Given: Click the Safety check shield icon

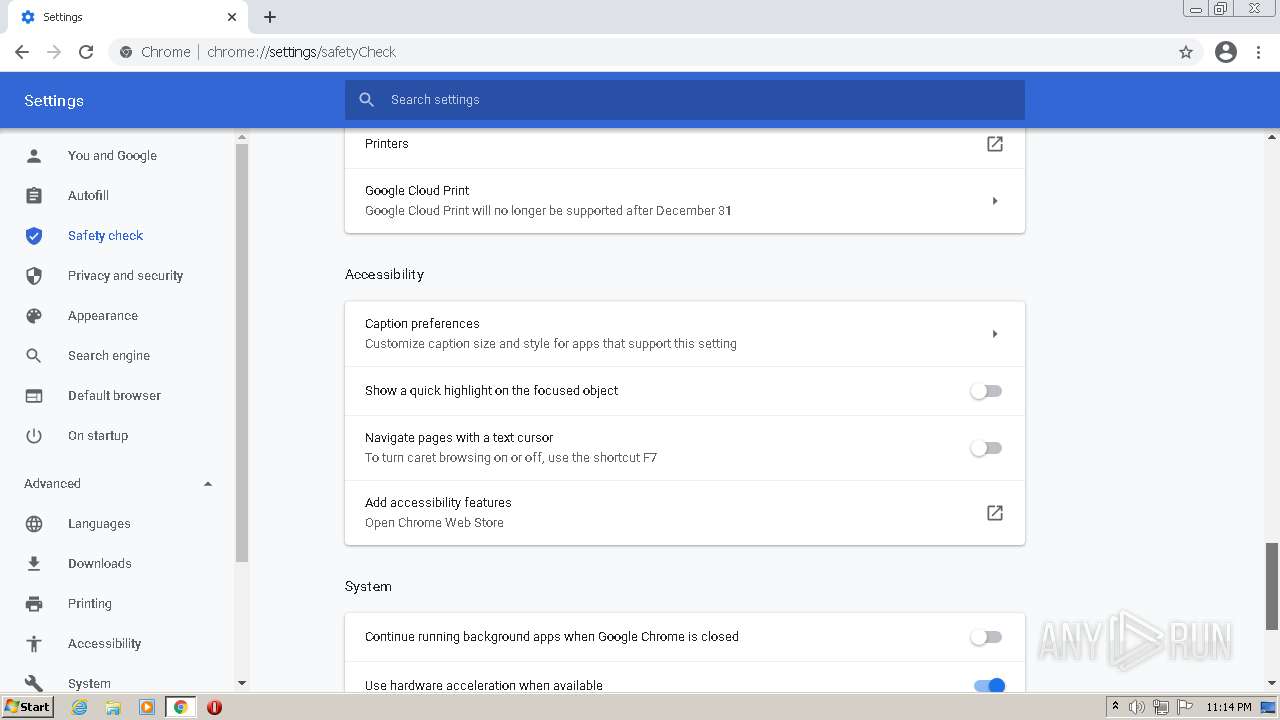Looking at the screenshot, I should point(34,236).
